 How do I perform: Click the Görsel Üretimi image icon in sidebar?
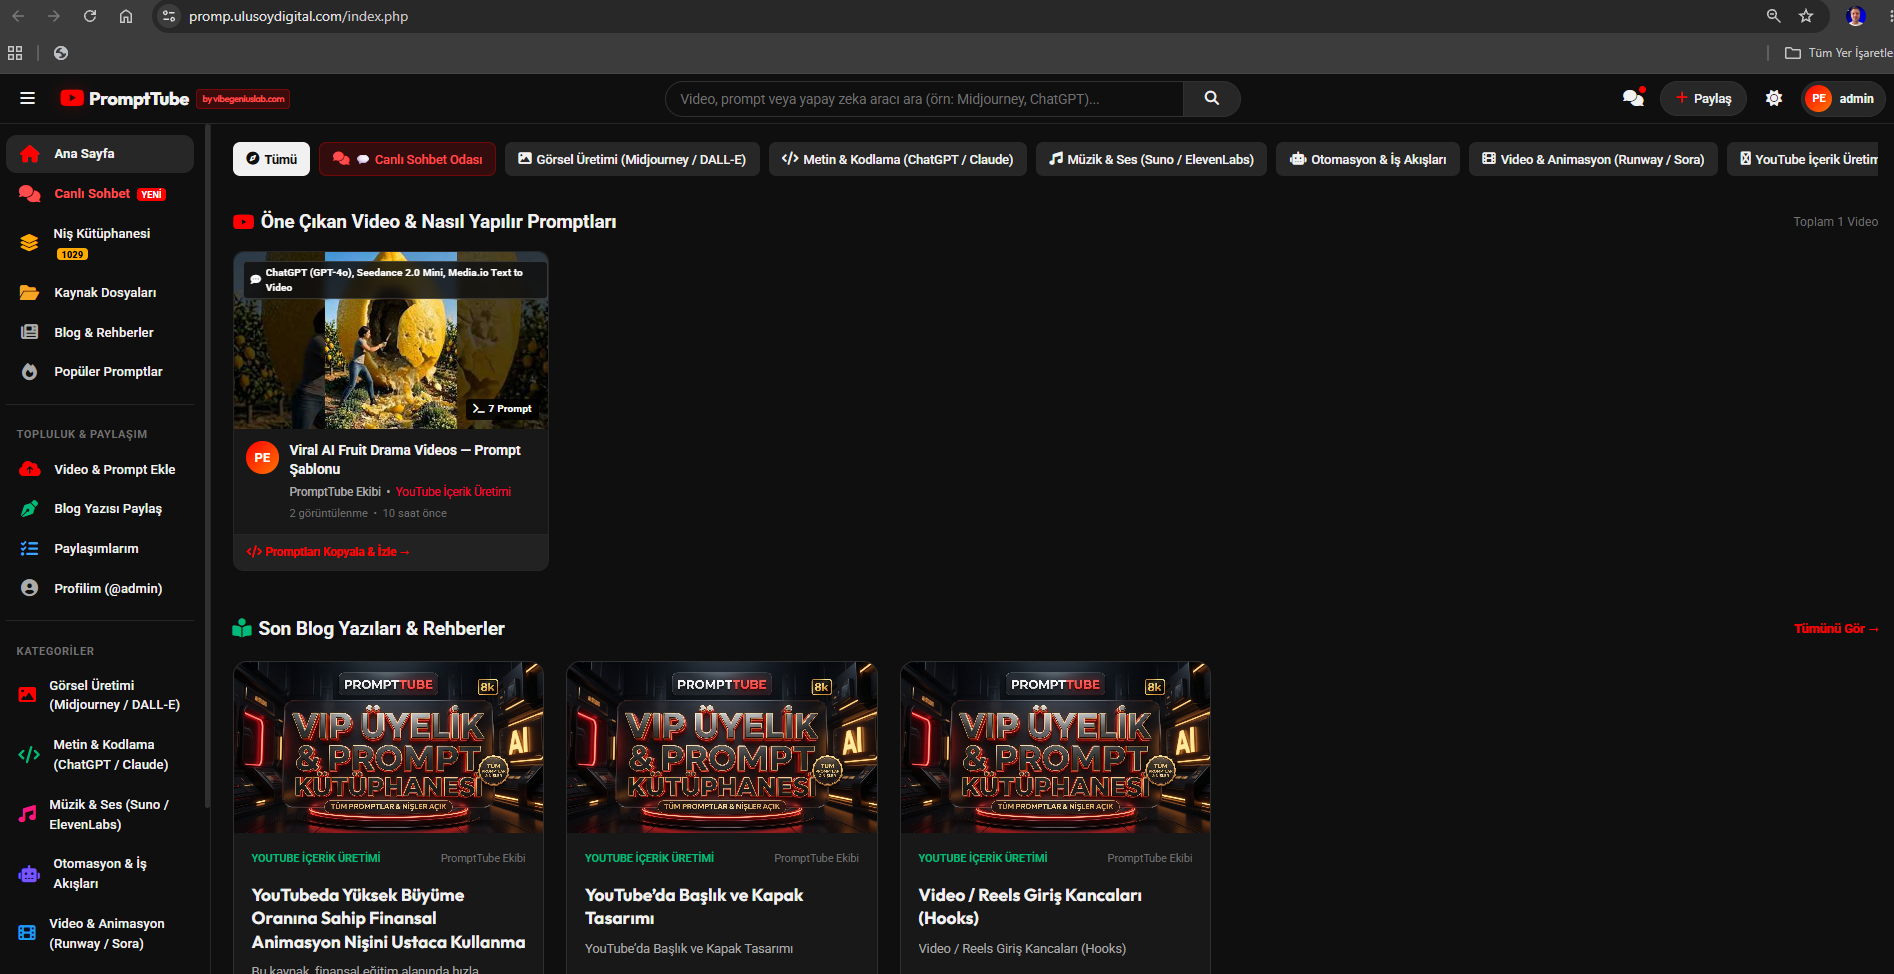pos(27,695)
